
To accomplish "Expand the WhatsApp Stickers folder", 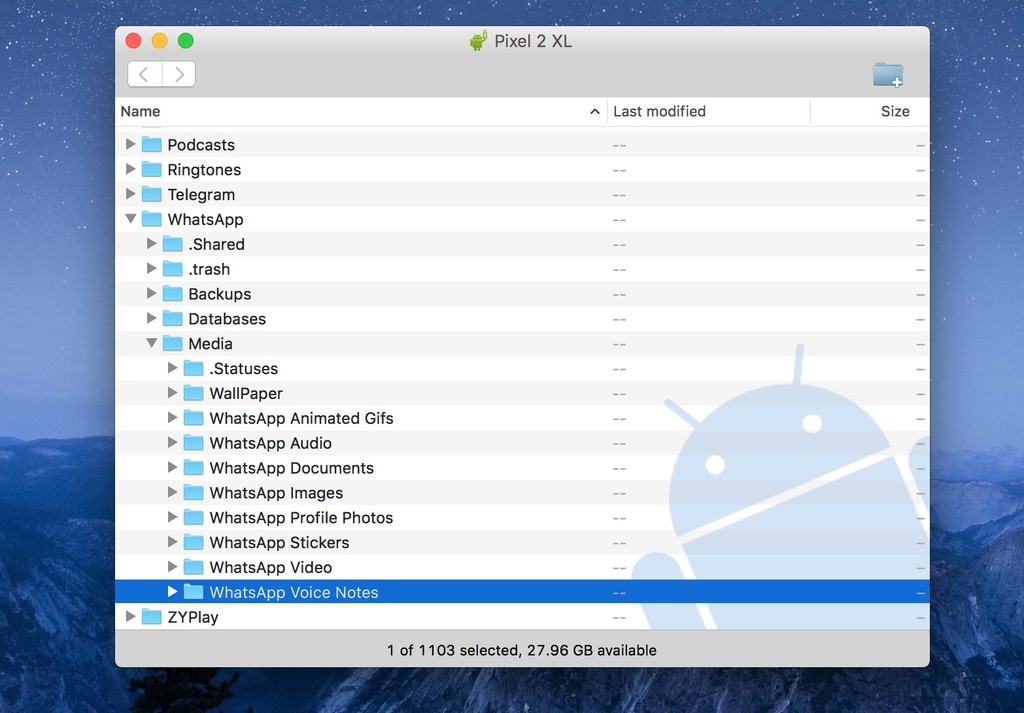I will coord(172,542).
